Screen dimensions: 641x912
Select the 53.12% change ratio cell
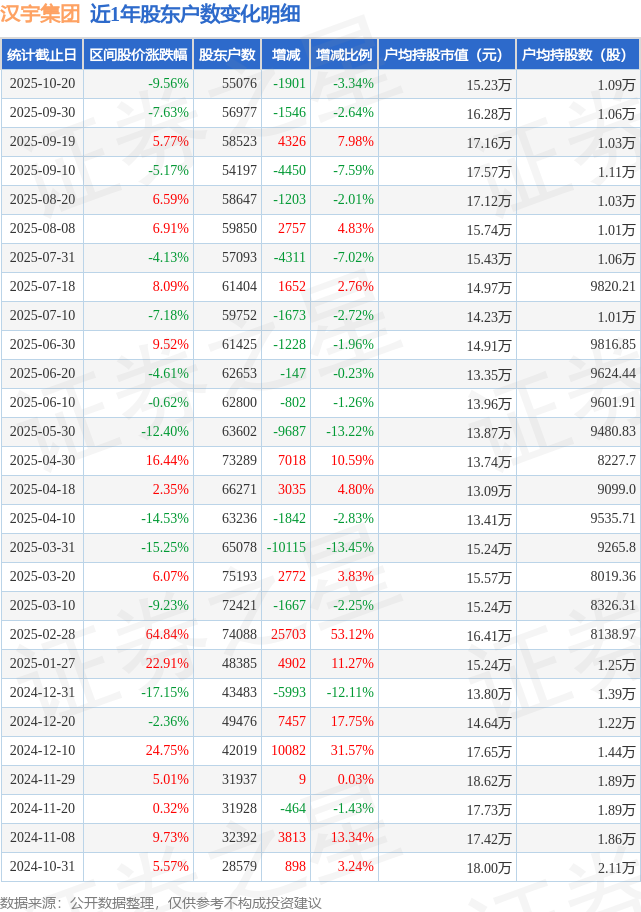click(x=354, y=634)
